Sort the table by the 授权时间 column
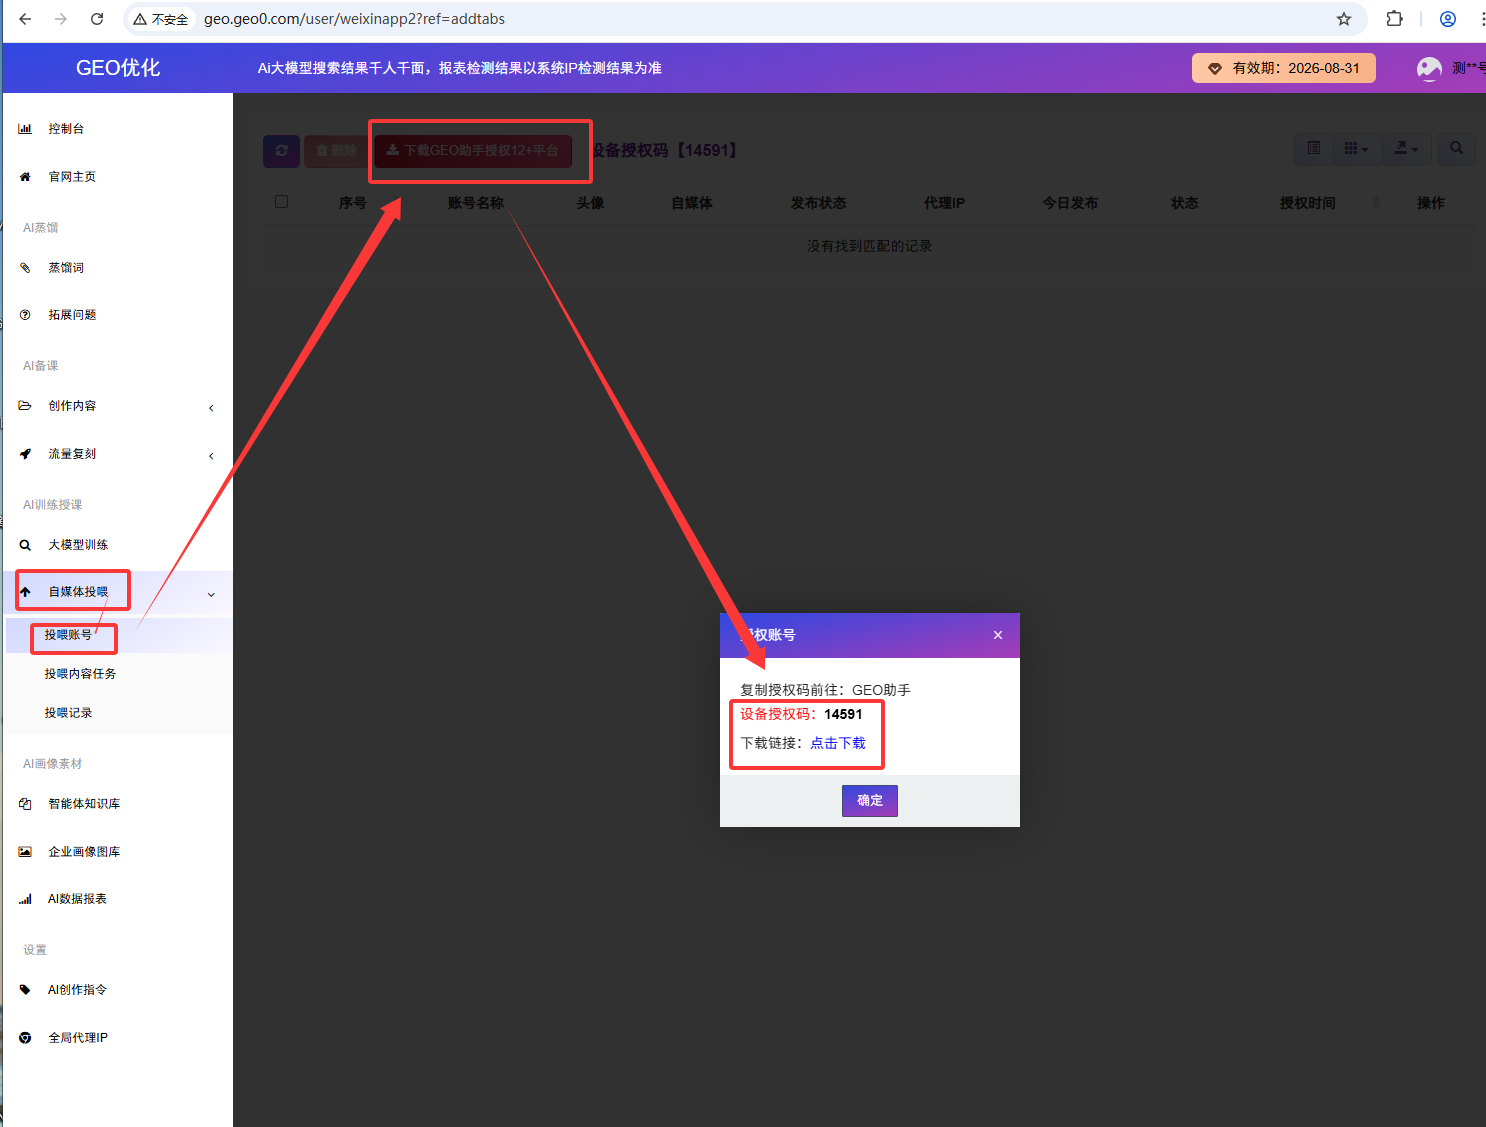 pyautogui.click(x=1308, y=203)
